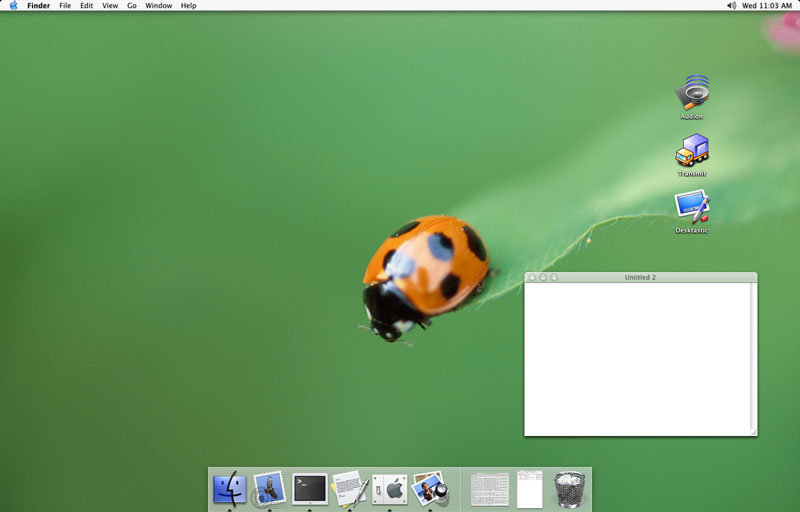Open TextEdit from the Dock
The height and width of the screenshot is (512, 800).
pyautogui.click(x=349, y=489)
